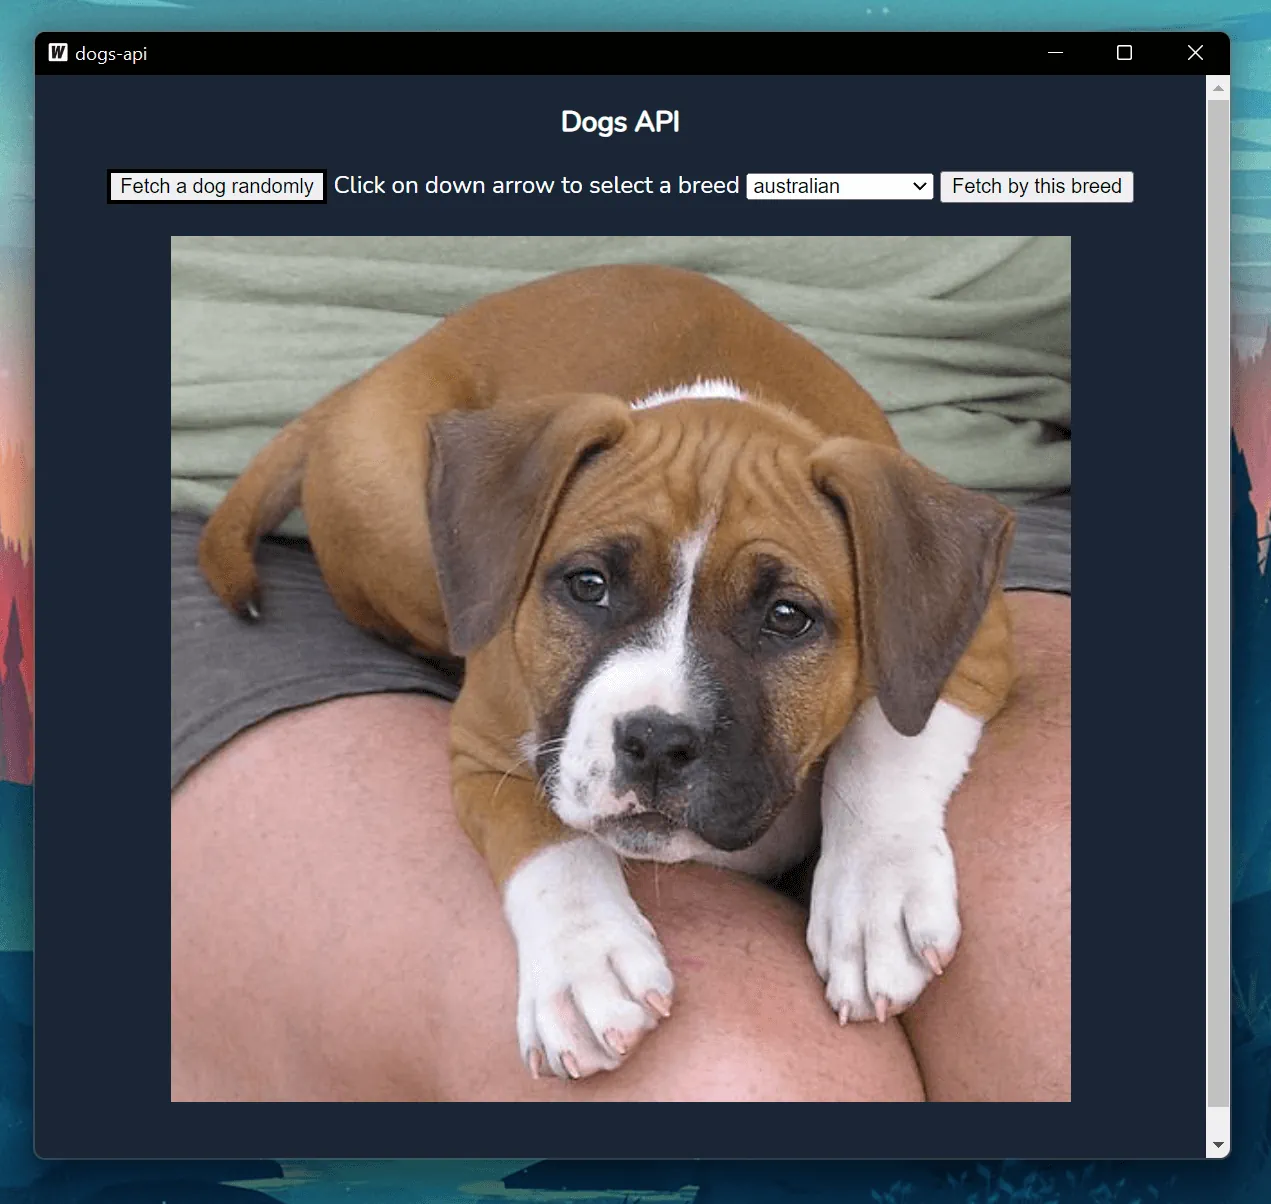Click the chevron arrow on breed selector

click(919, 187)
